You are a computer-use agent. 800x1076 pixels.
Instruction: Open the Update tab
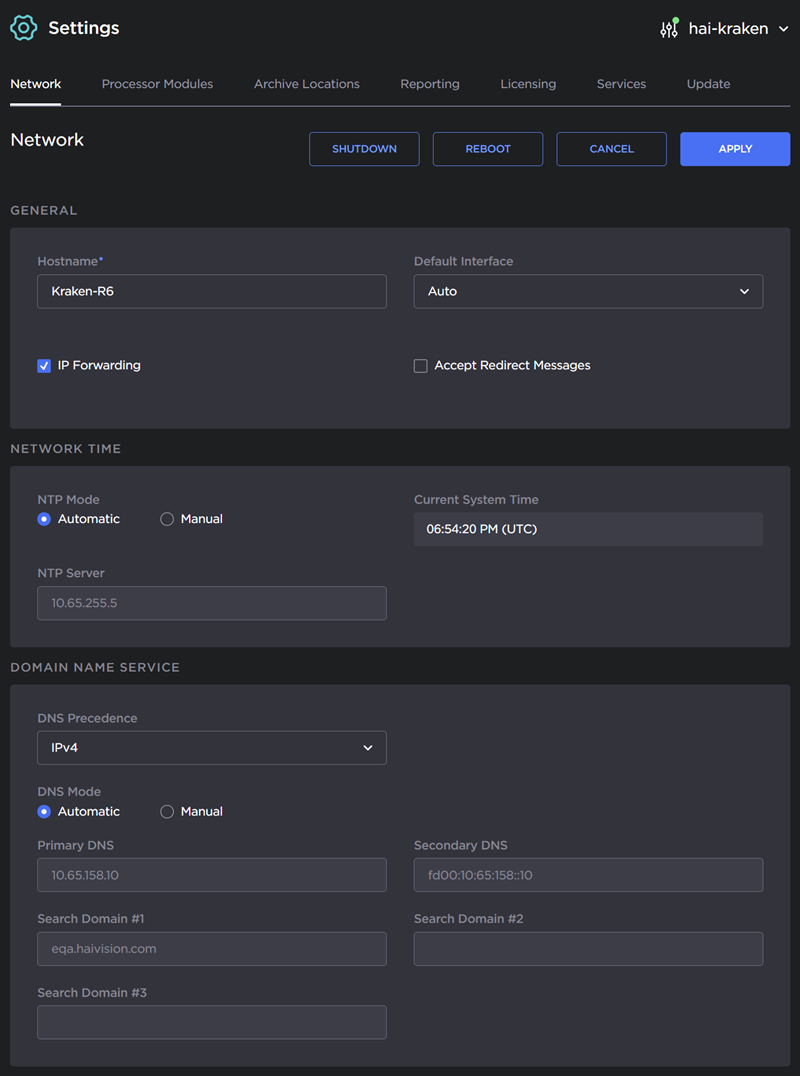coord(708,84)
